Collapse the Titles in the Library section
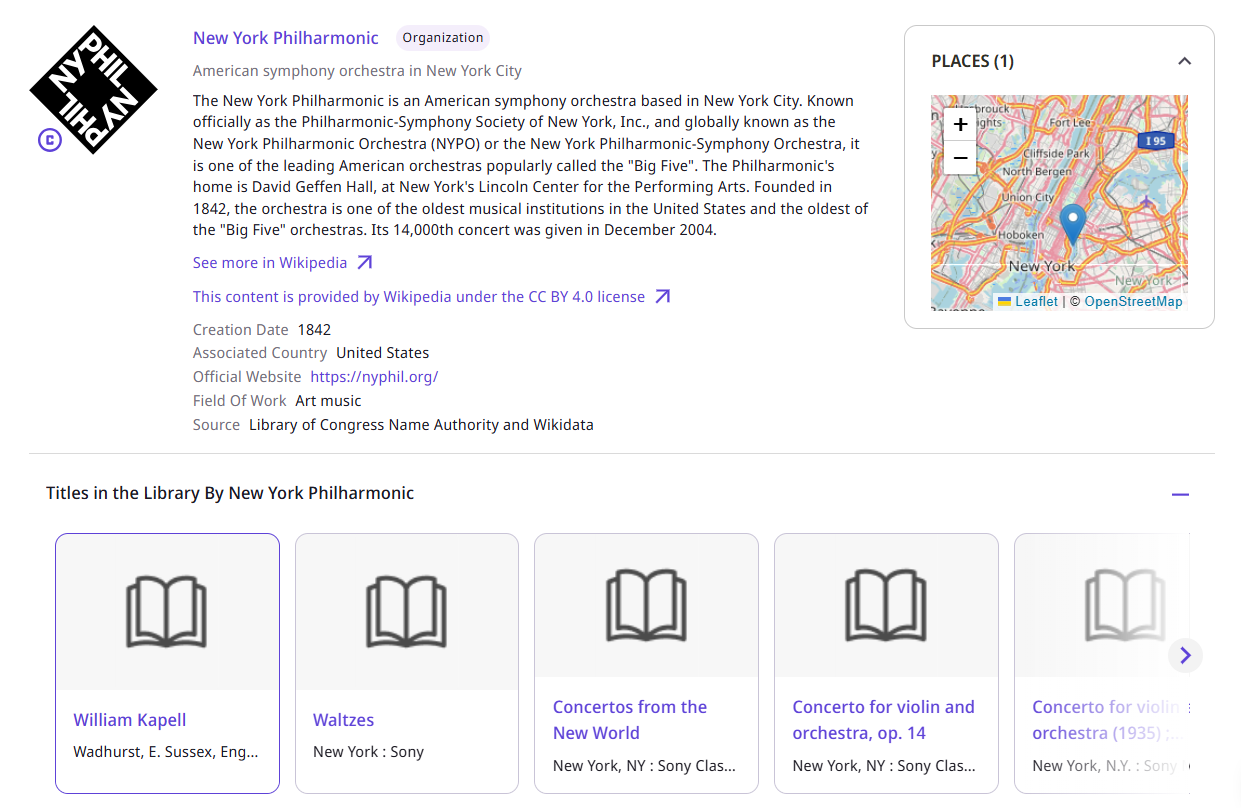 tap(1180, 494)
